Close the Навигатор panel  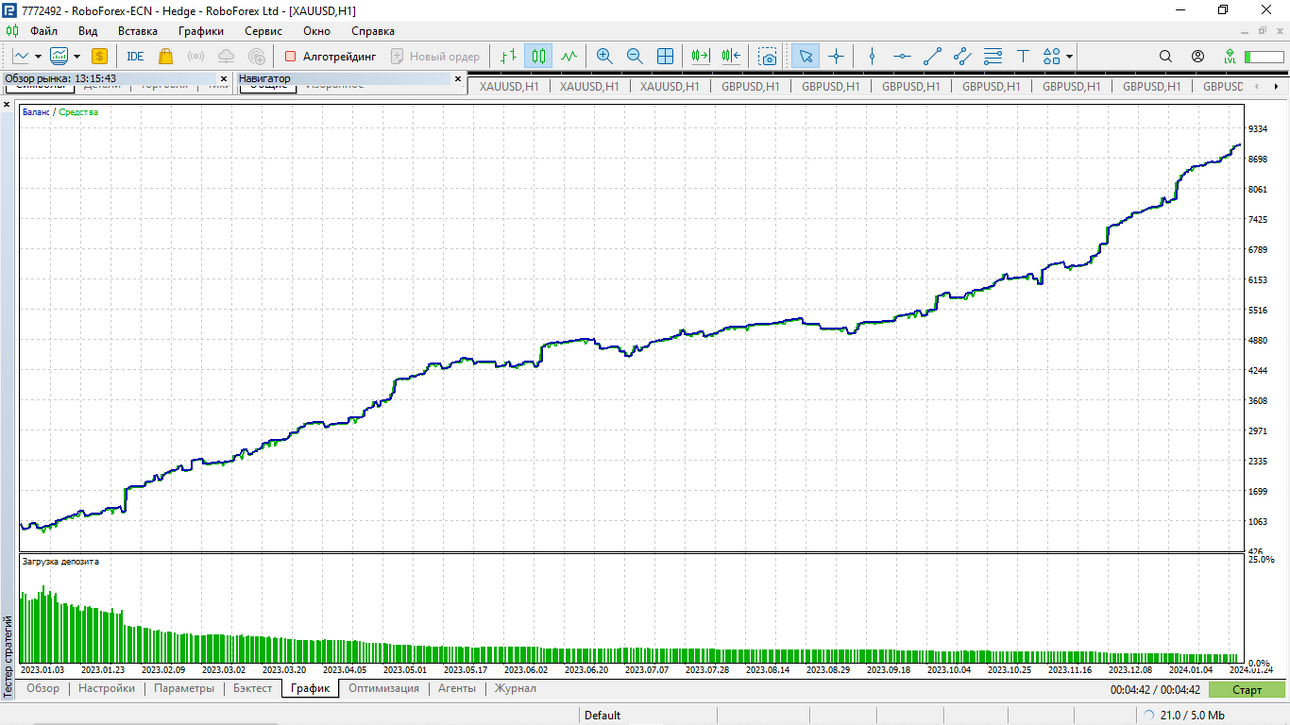click(458, 78)
